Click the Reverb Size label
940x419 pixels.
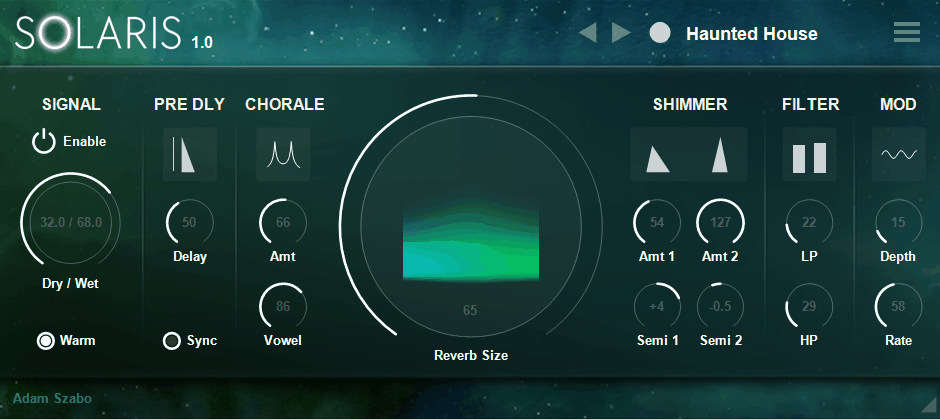tap(471, 355)
